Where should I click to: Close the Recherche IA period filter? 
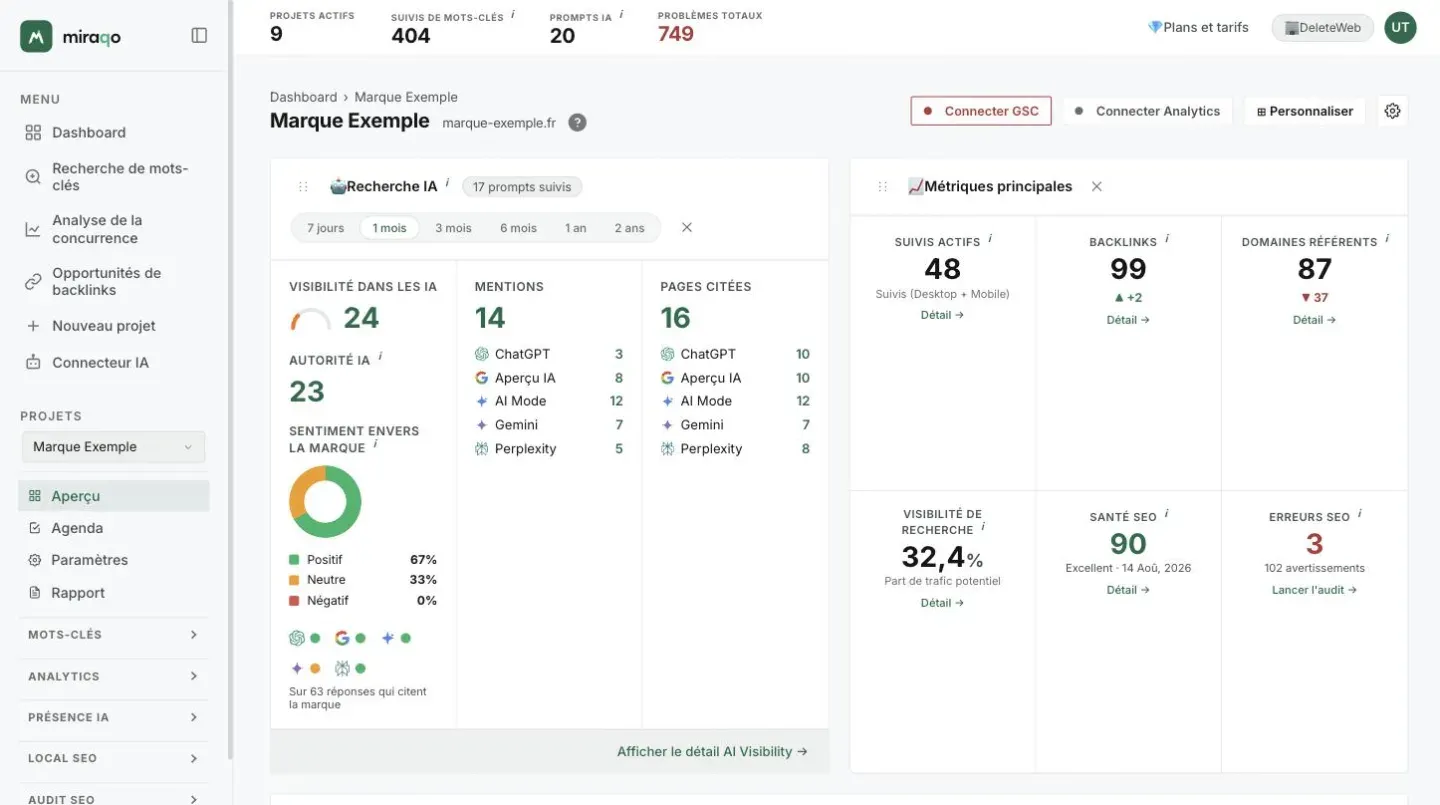pos(687,228)
